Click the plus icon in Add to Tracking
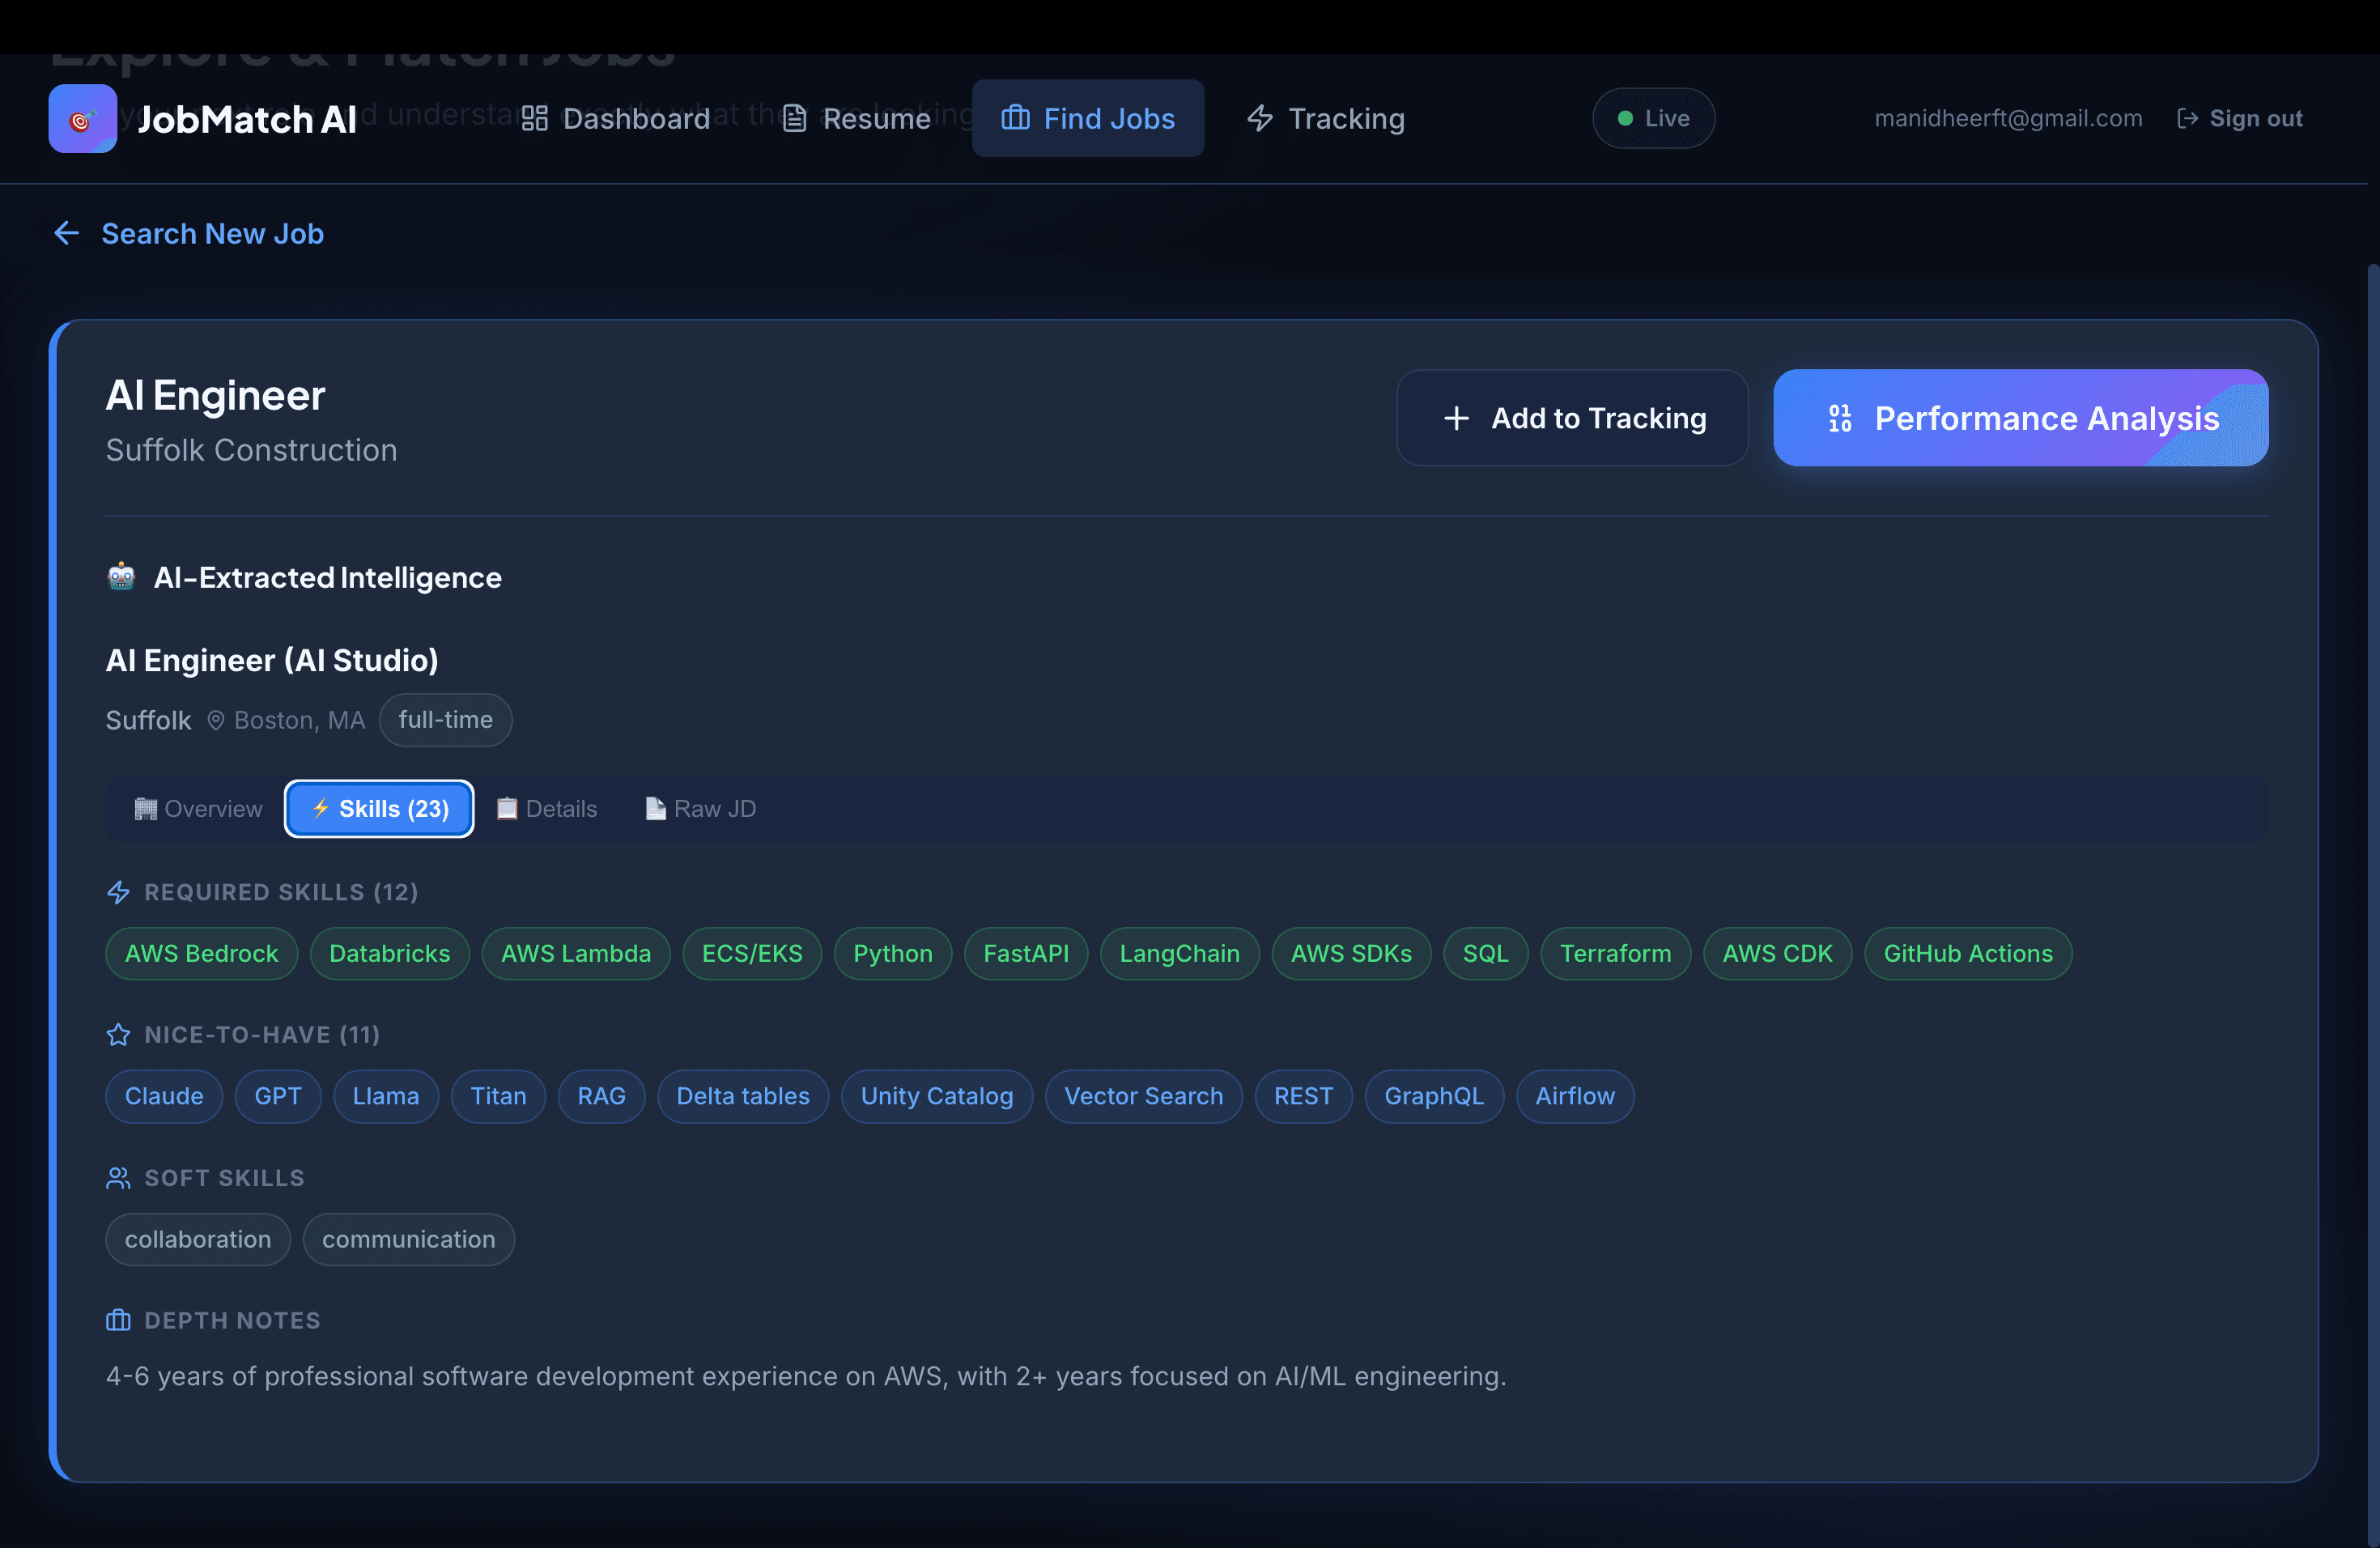Viewport: 2380px width, 1548px height. click(1456, 418)
